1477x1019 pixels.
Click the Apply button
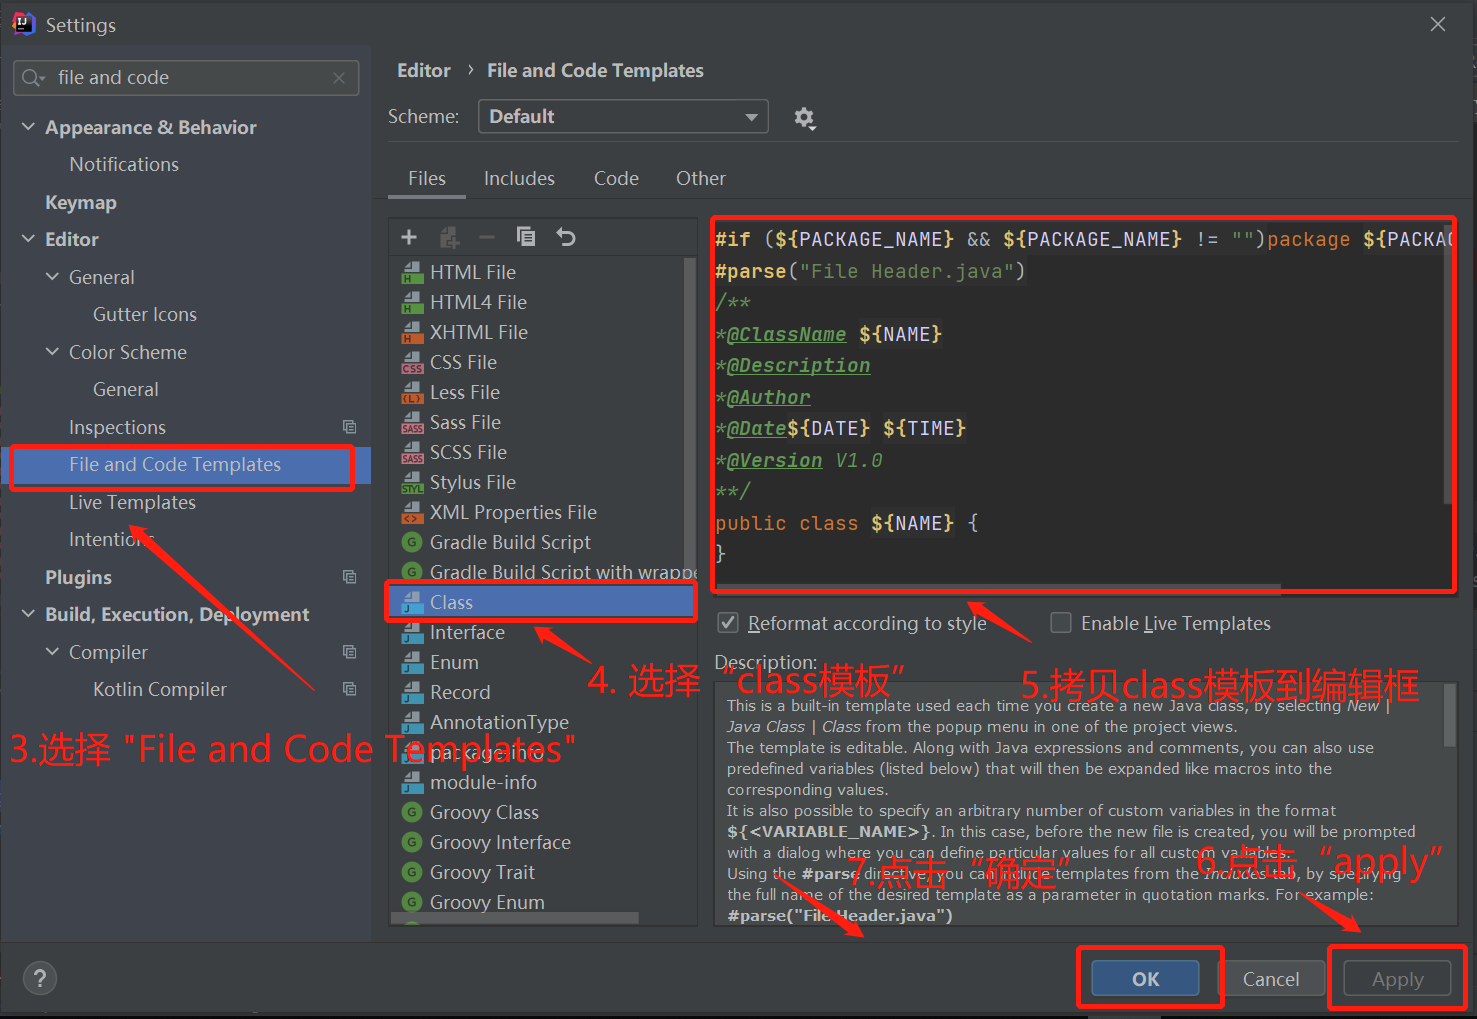[1397, 979]
